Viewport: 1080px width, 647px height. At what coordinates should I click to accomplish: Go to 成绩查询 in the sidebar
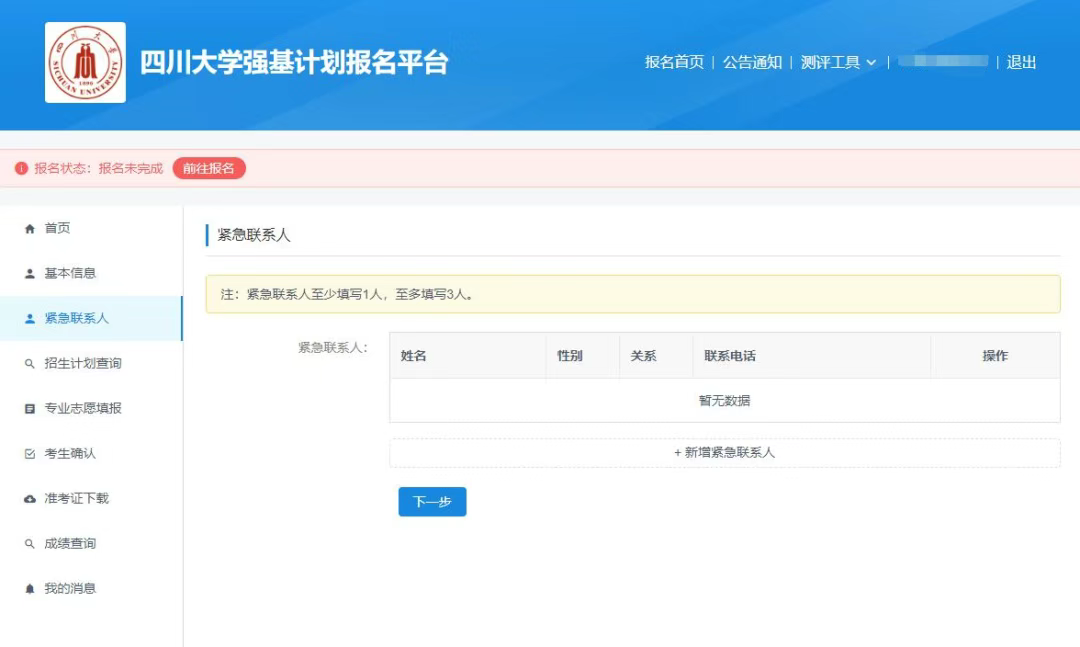tap(70, 544)
